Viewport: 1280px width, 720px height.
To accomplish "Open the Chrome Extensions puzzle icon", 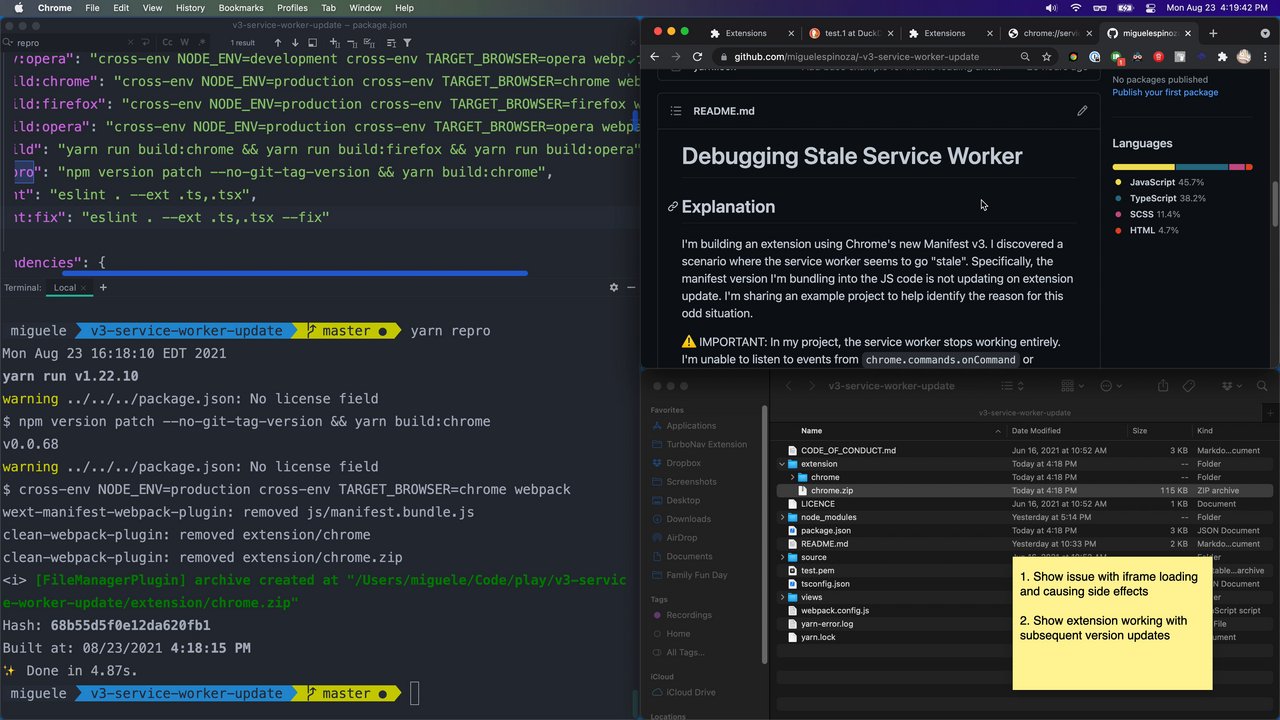I will (1221, 57).
